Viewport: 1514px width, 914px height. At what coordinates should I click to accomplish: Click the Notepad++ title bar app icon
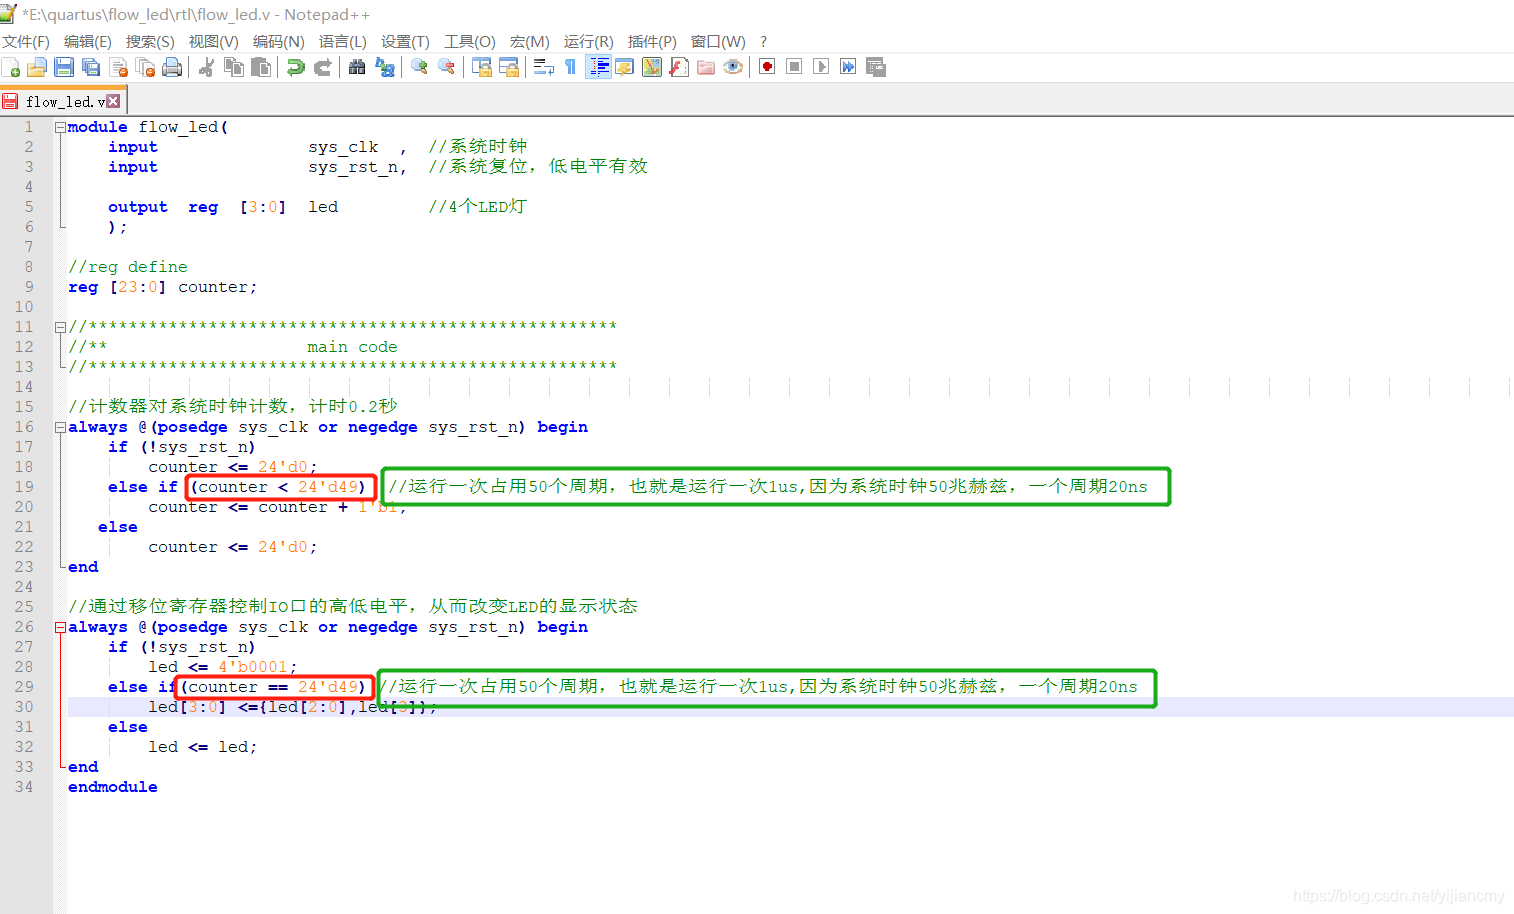click(x=9, y=13)
